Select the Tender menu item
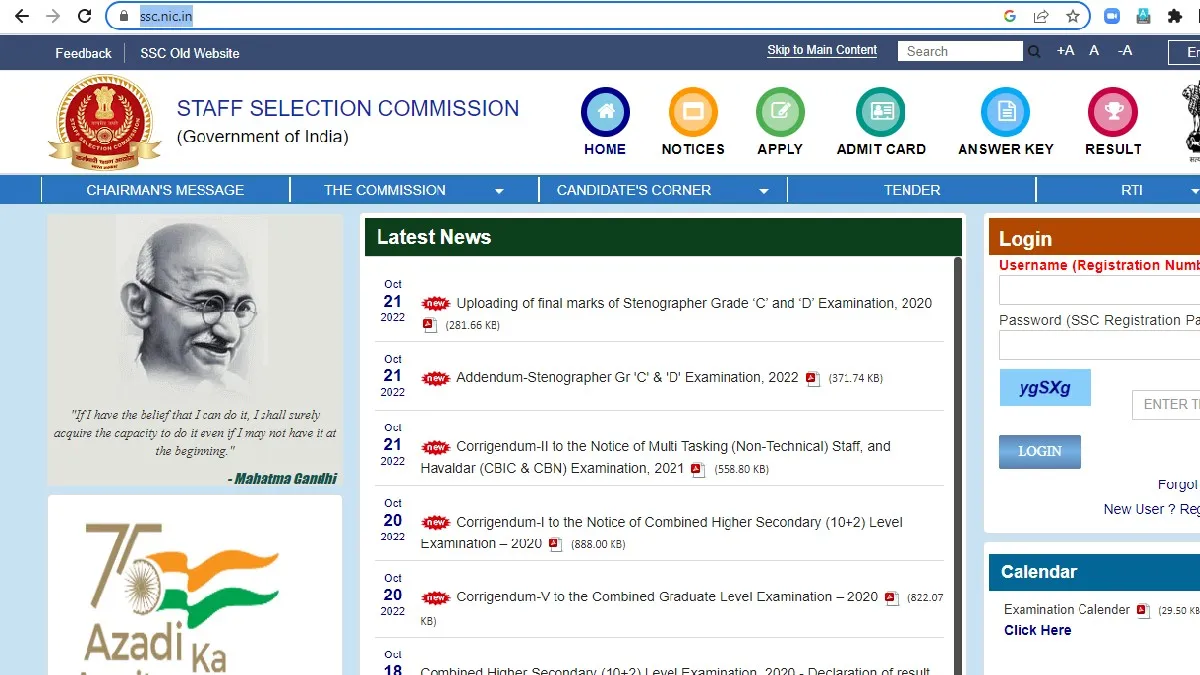Image resolution: width=1200 pixels, height=675 pixels. [912, 190]
